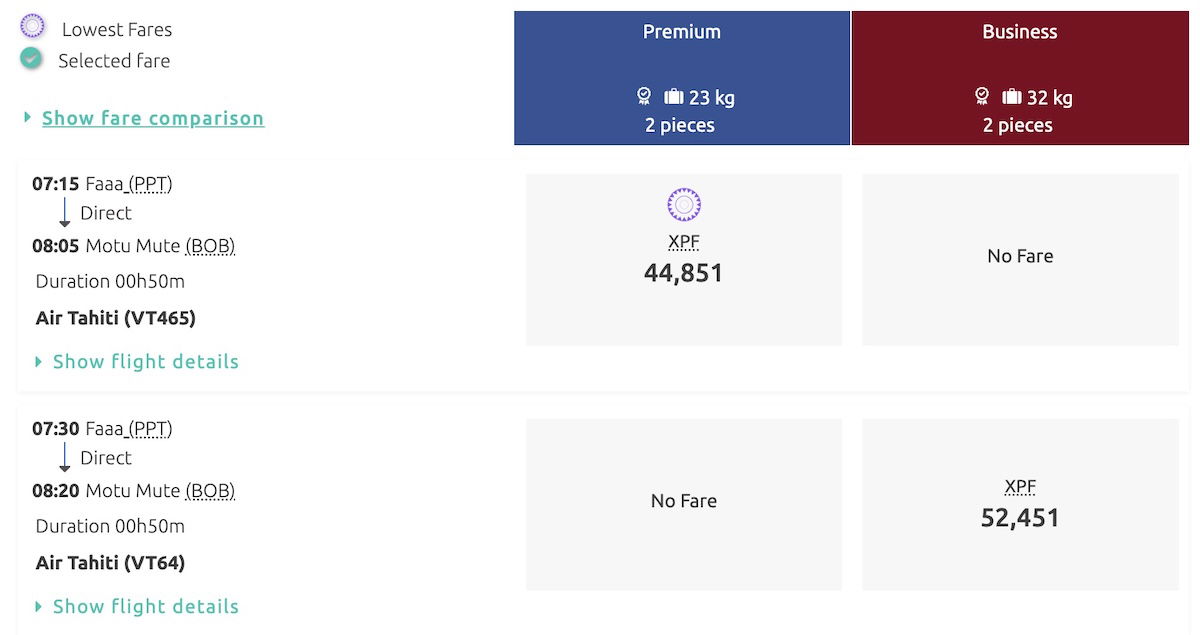Viewport: 1200px width, 635px height.
Task: Click BOB airport code on 08:20 arrival
Action: pyautogui.click(x=211, y=491)
